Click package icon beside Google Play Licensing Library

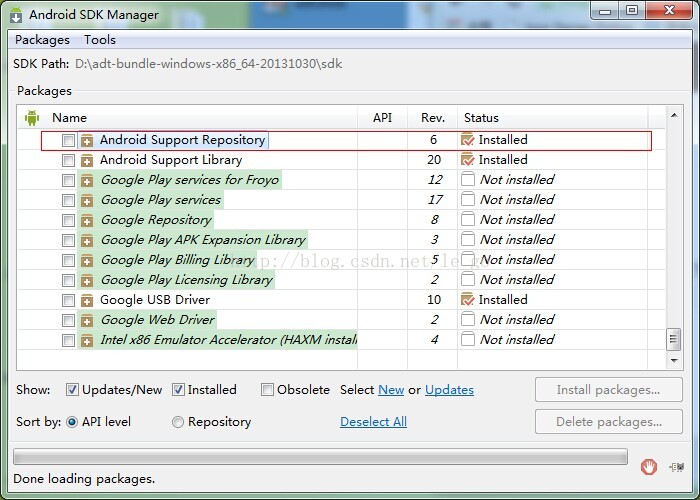pyautogui.click(x=87, y=280)
